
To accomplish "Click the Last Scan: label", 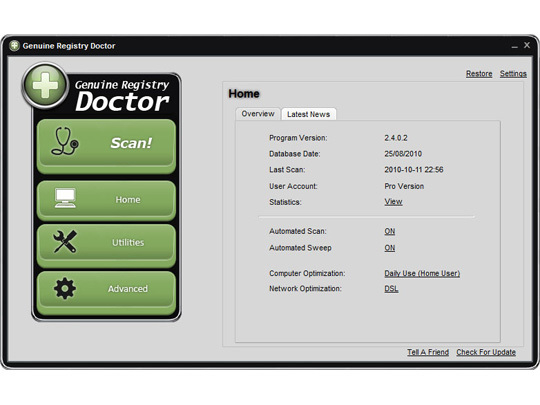I will pyautogui.click(x=287, y=170).
